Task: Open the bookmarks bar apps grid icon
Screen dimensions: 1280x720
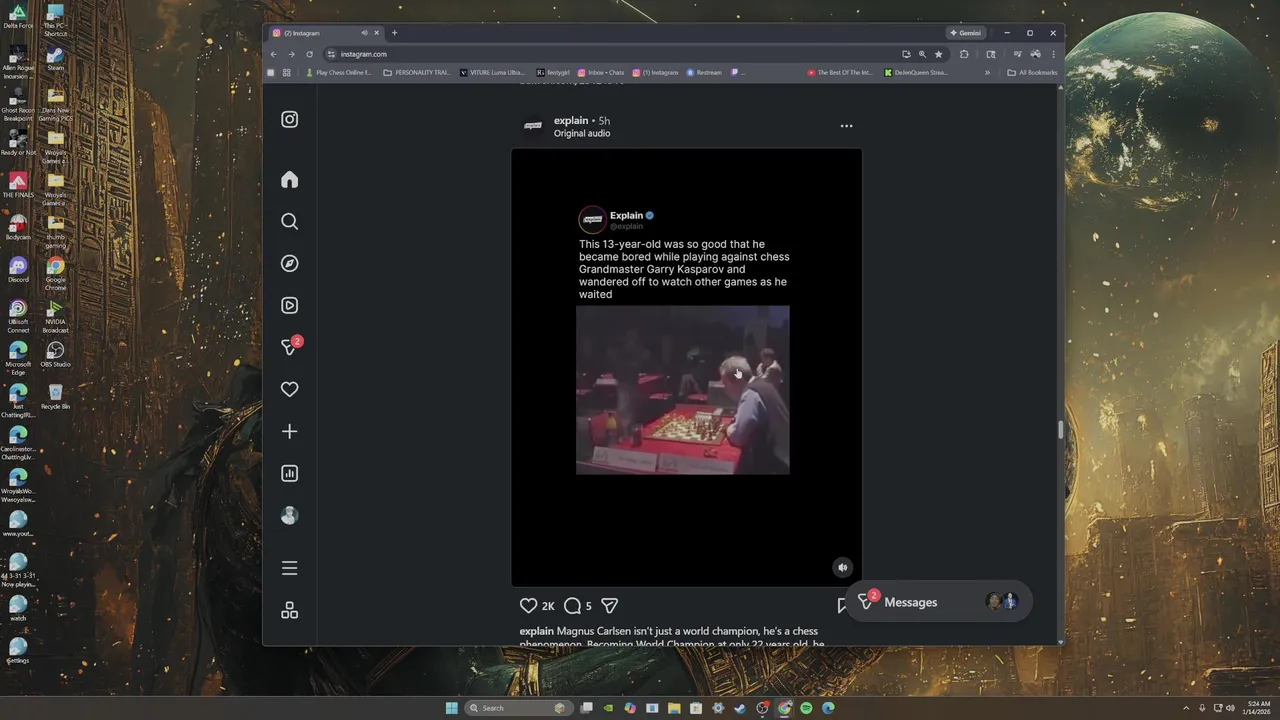Action: 287,73
